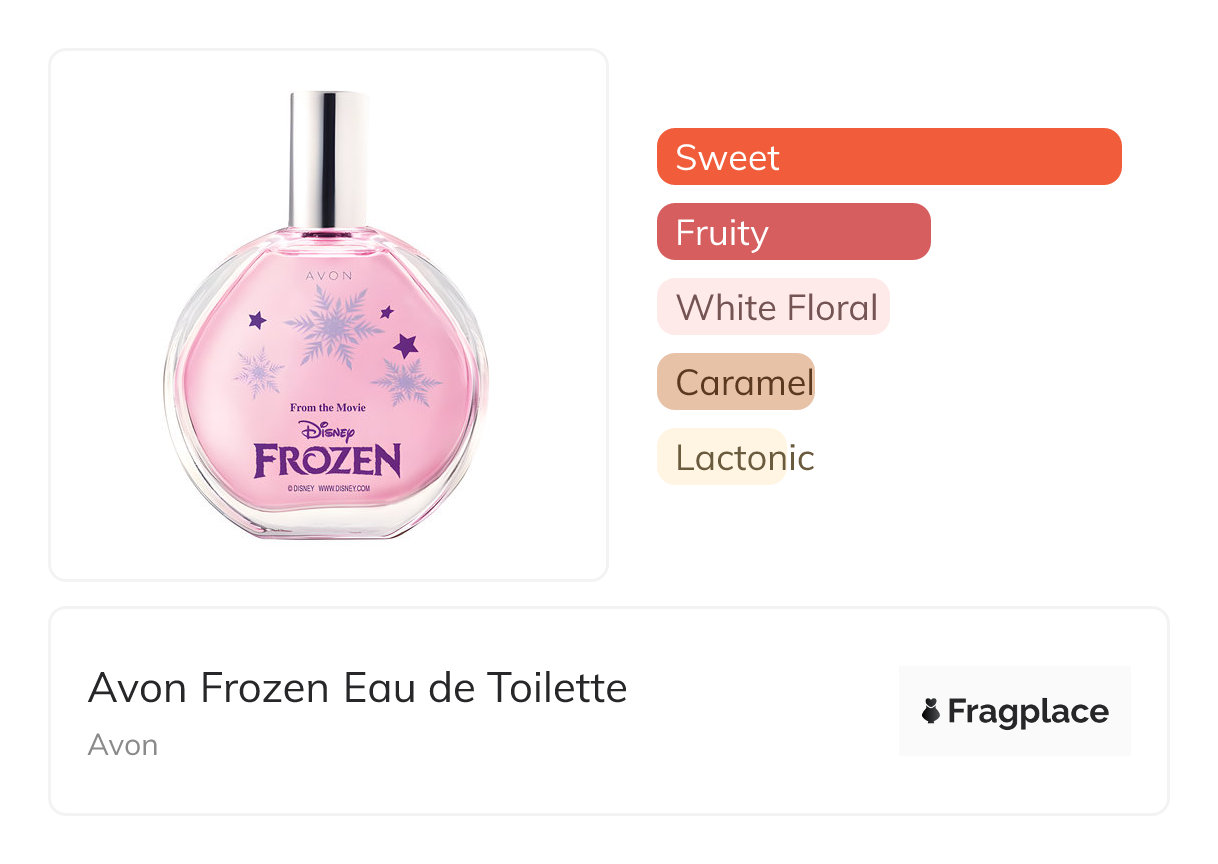This screenshot has width=1218, height=864.
Task: Click the largest purple star on bottle
Action: point(405,345)
